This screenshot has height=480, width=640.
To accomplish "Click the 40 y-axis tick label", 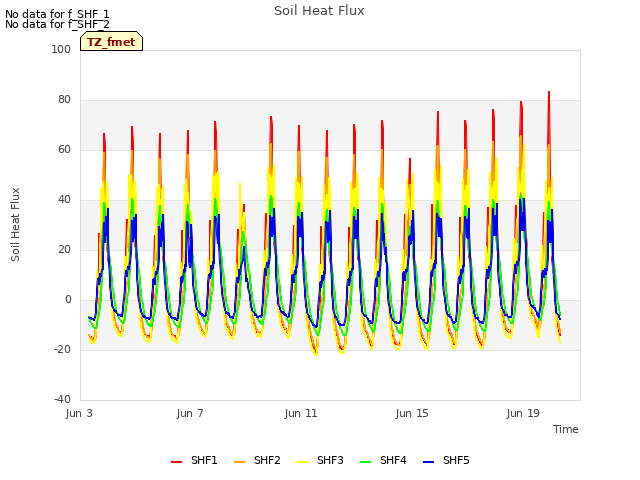I will (x=64, y=200).
